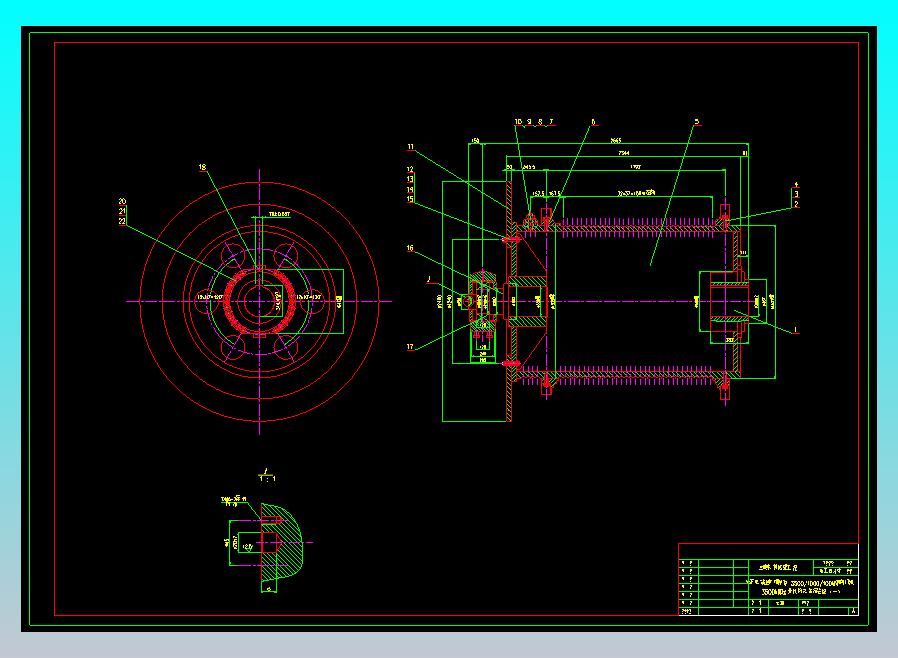Select part callout number 12
The image size is (898, 658).
pyautogui.click(x=410, y=170)
